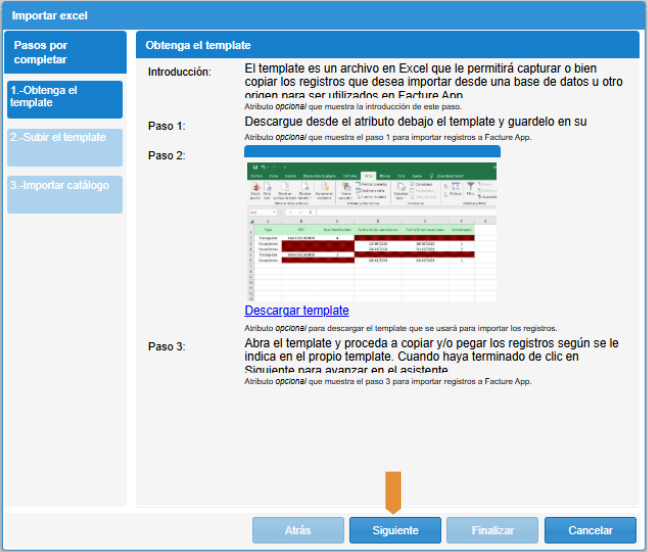Image resolution: width=648 pixels, height=552 pixels.
Task: Go to step 2.-Subir el template
Action: 65,147
